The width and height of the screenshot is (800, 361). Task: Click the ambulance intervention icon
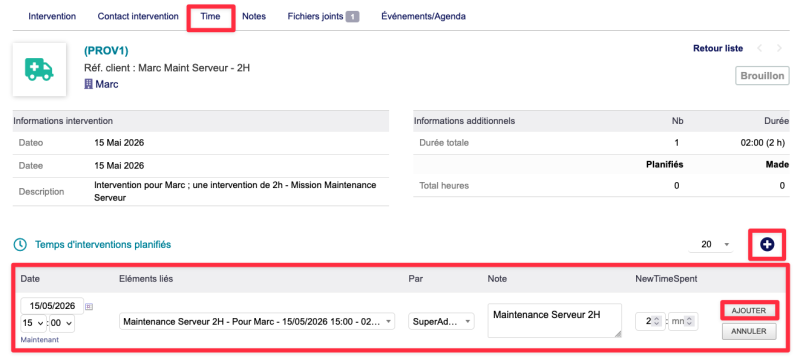pos(39,69)
